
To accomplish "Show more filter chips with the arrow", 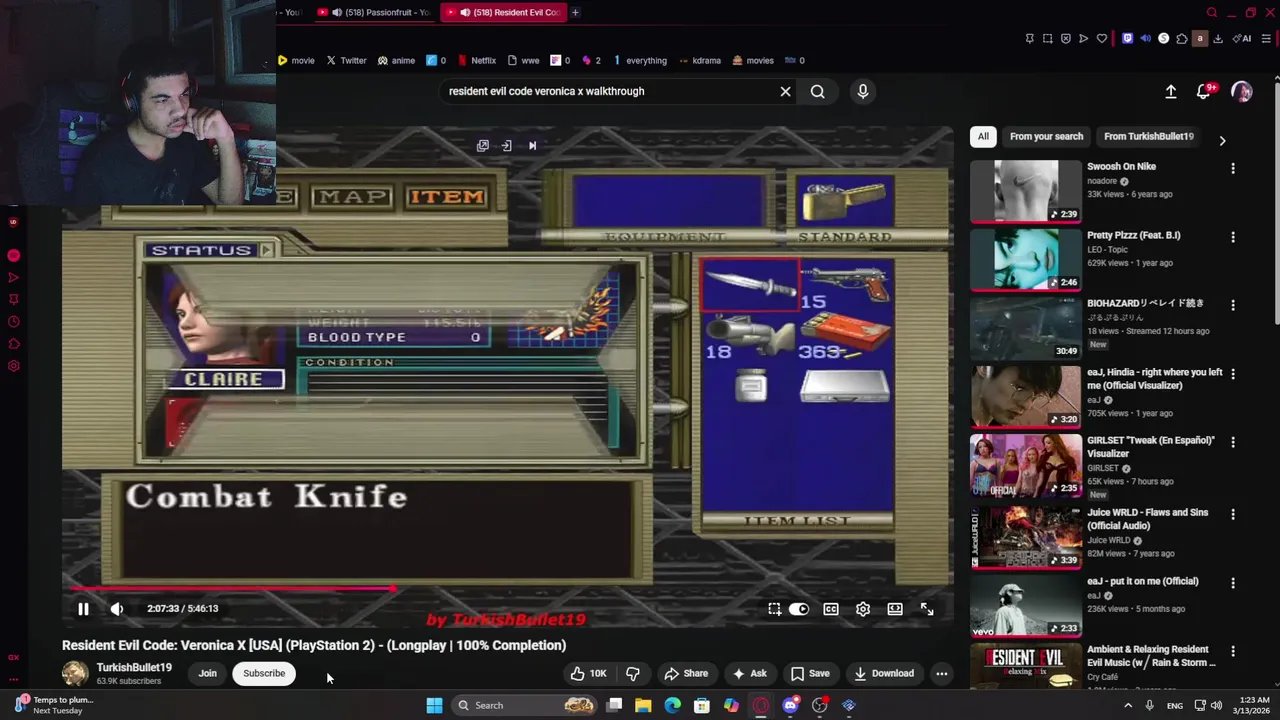I will pos(1222,141).
